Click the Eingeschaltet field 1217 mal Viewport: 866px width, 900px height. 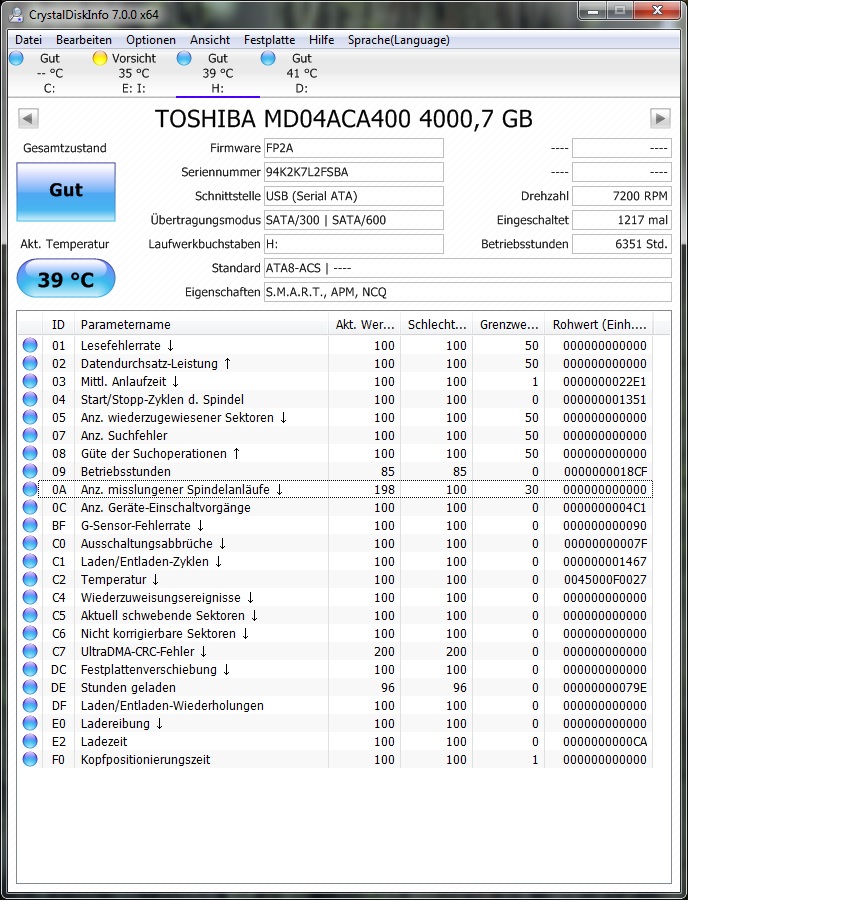click(x=622, y=220)
